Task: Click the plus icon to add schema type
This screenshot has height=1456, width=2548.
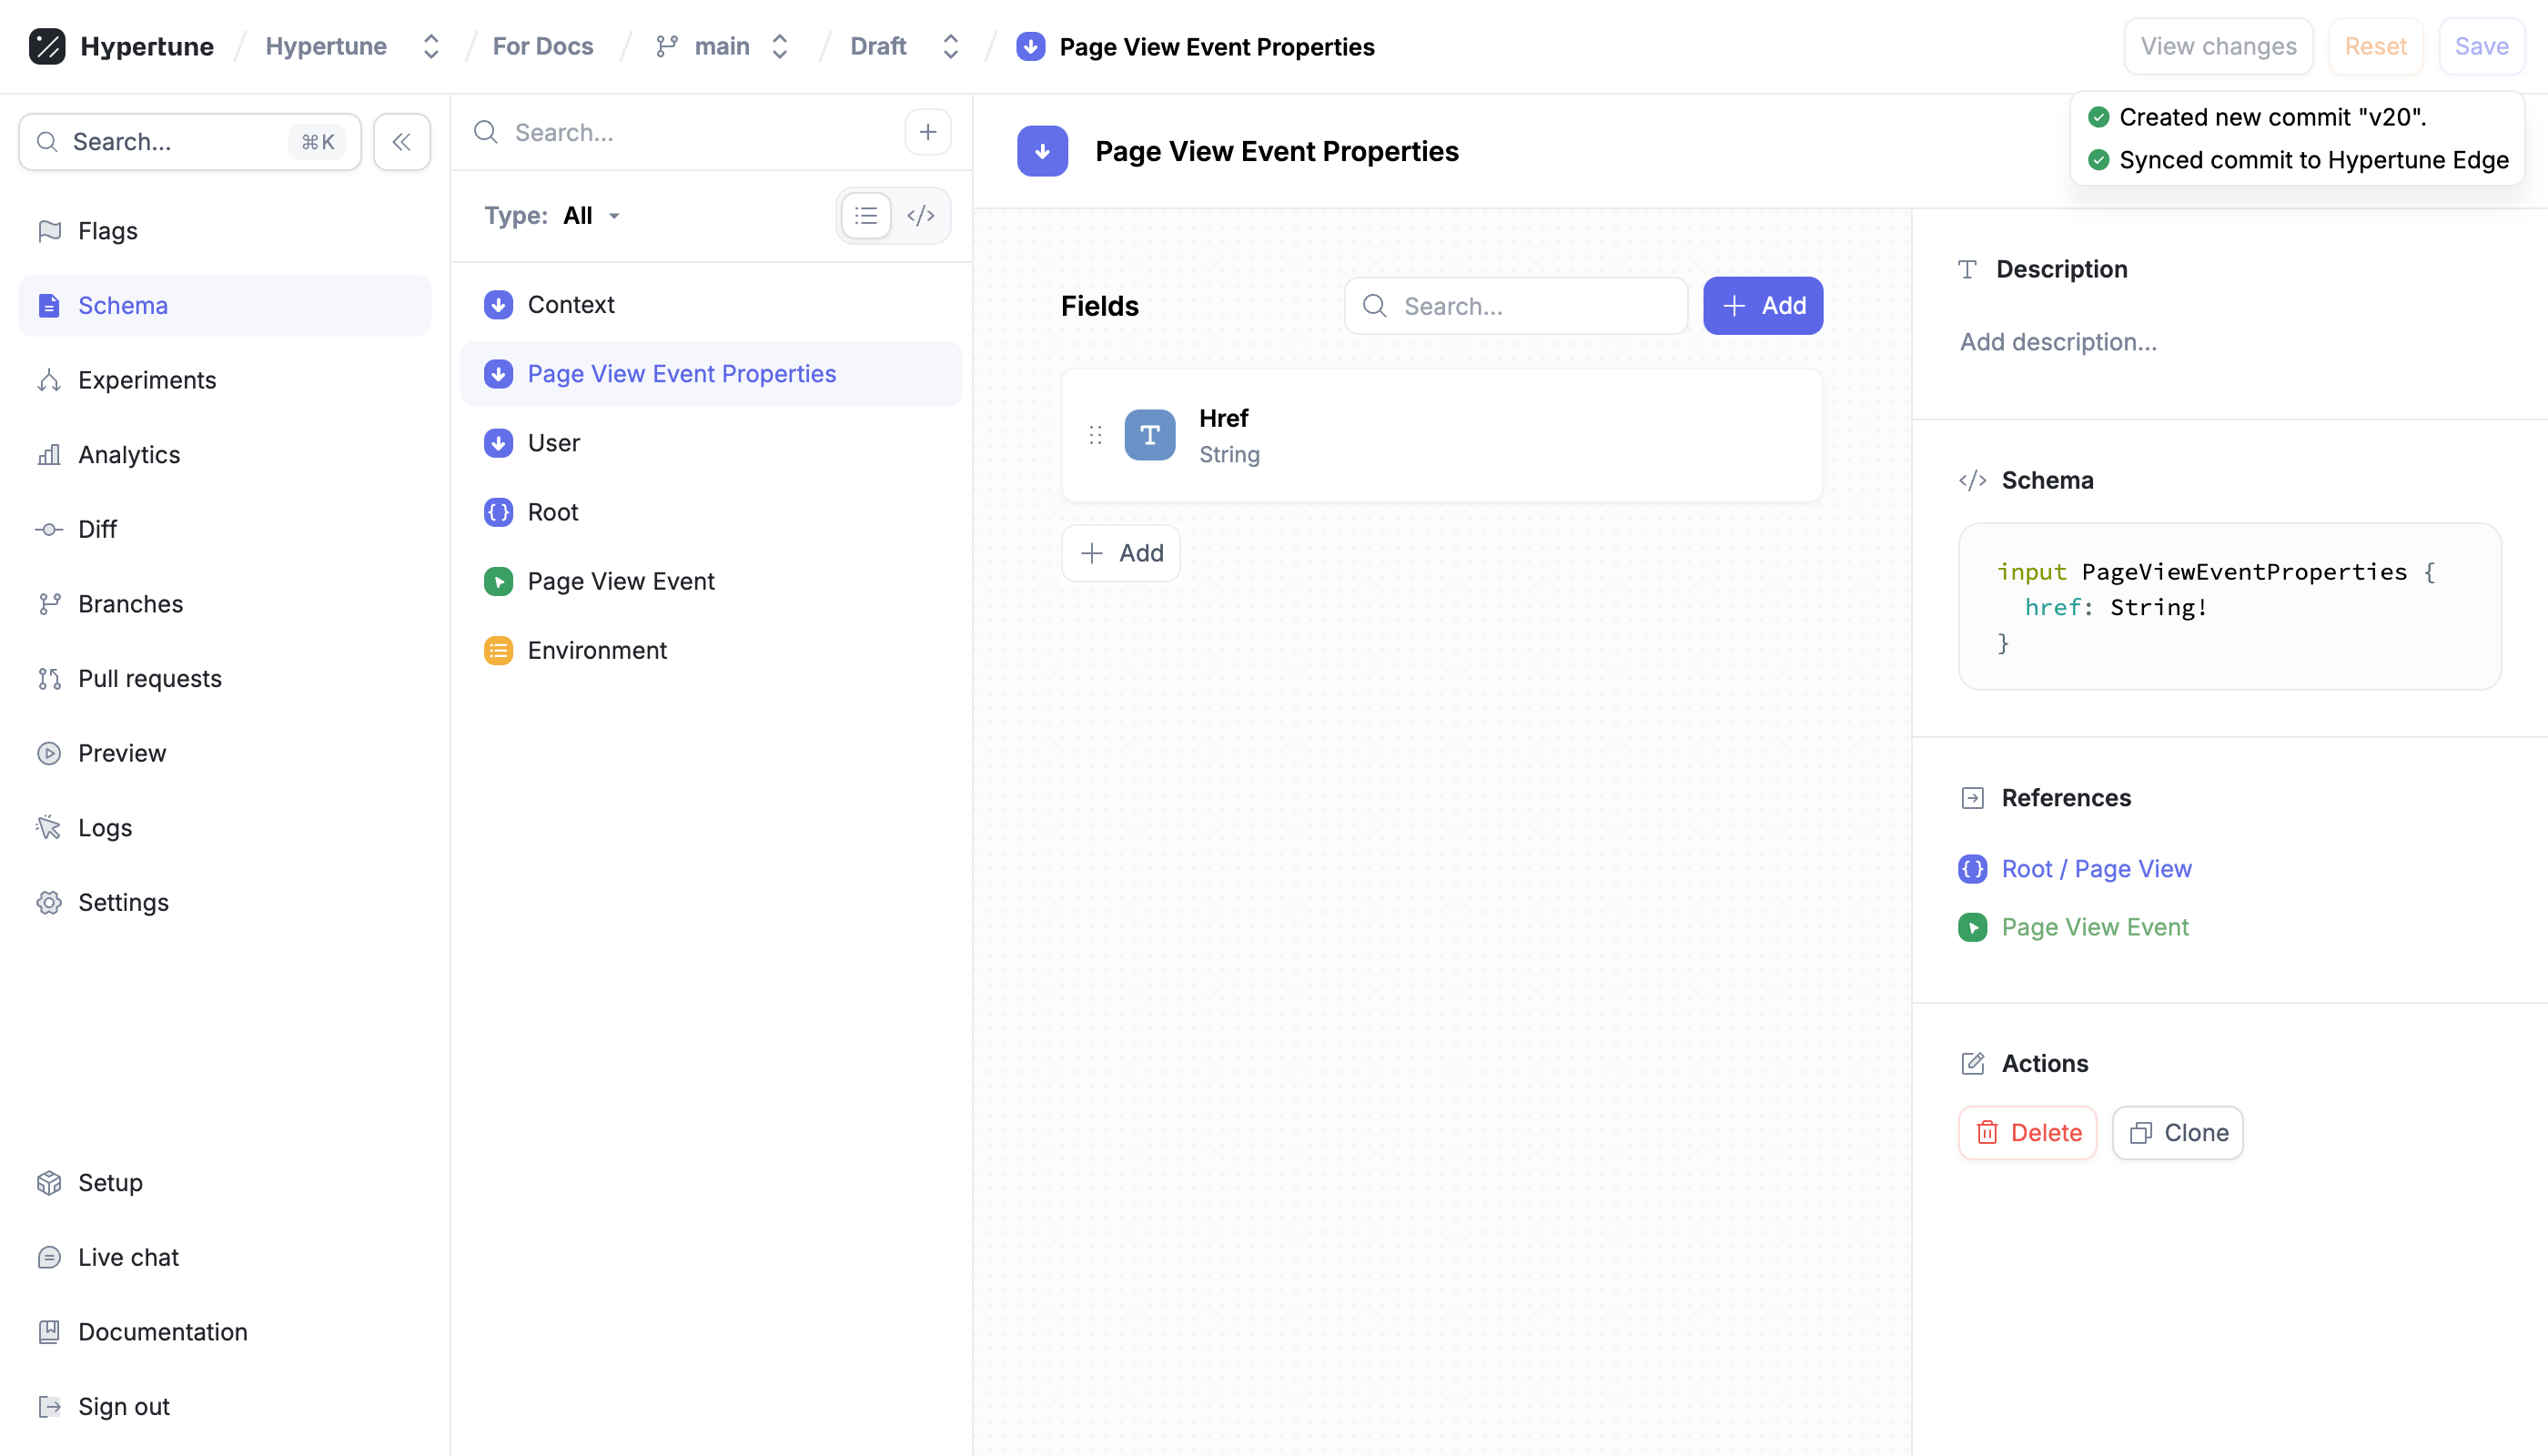Action: coord(927,132)
